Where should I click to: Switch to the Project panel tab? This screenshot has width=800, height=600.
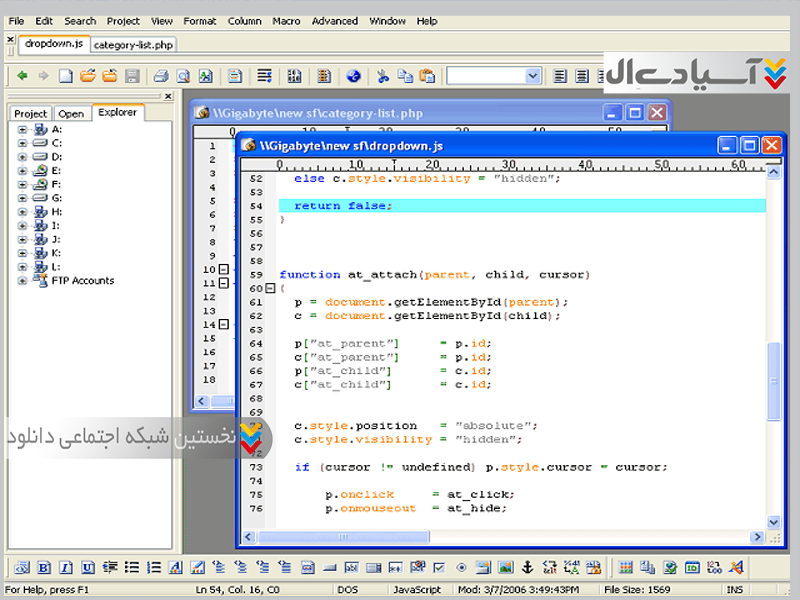click(x=30, y=114)
